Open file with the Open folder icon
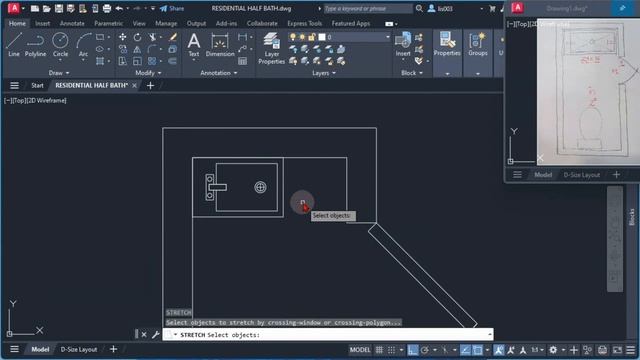 [47, 8]
